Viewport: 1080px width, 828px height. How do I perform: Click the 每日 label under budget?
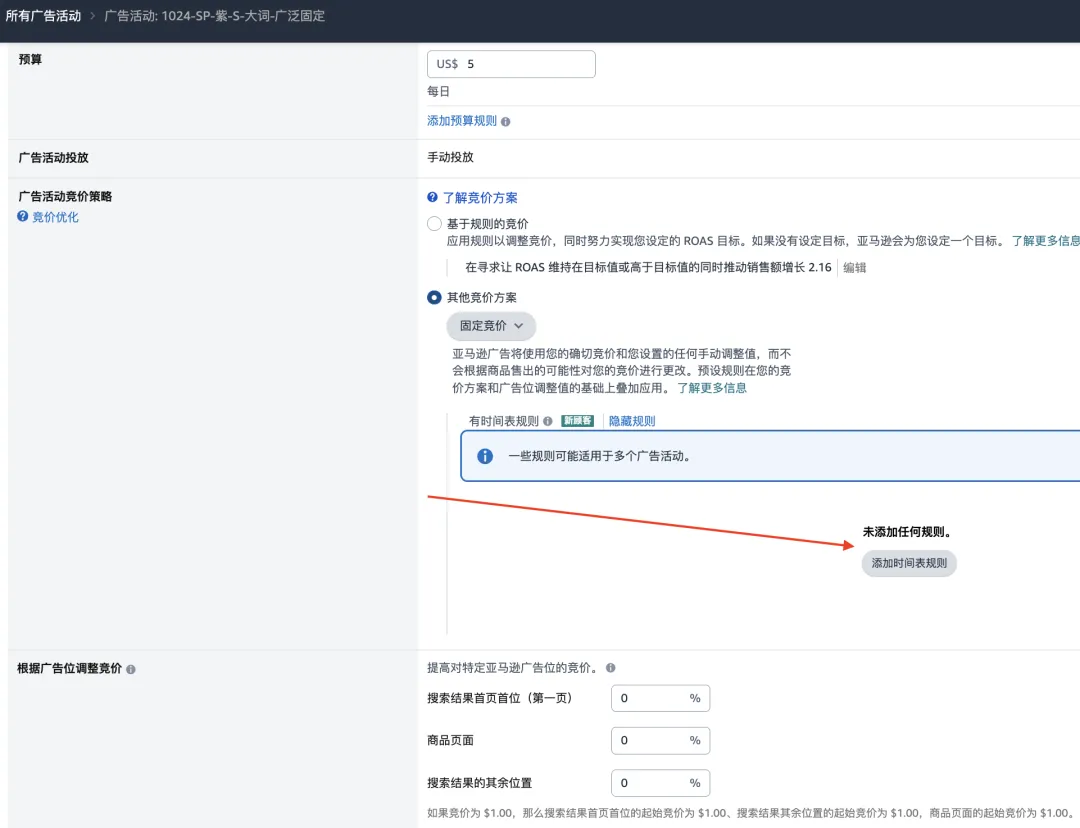438,91
